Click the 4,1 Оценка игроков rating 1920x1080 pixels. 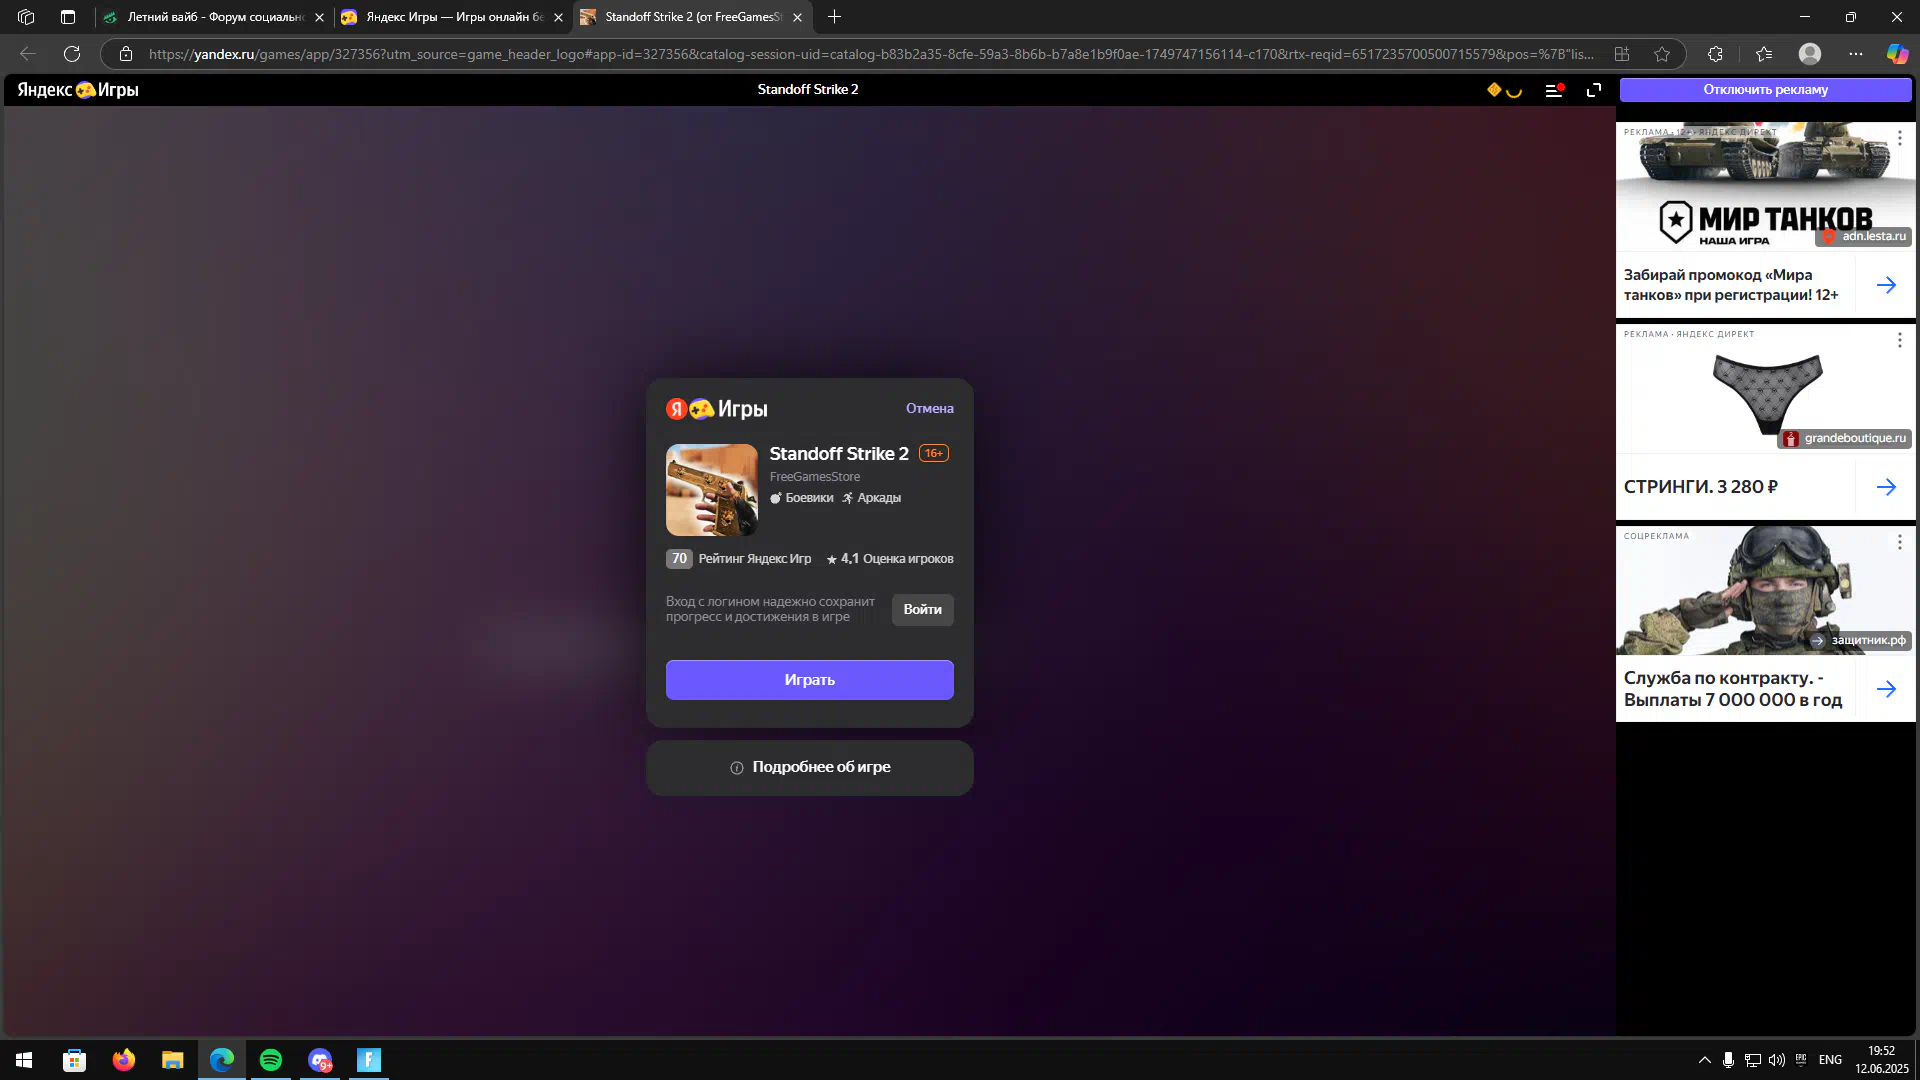(890, 559)
